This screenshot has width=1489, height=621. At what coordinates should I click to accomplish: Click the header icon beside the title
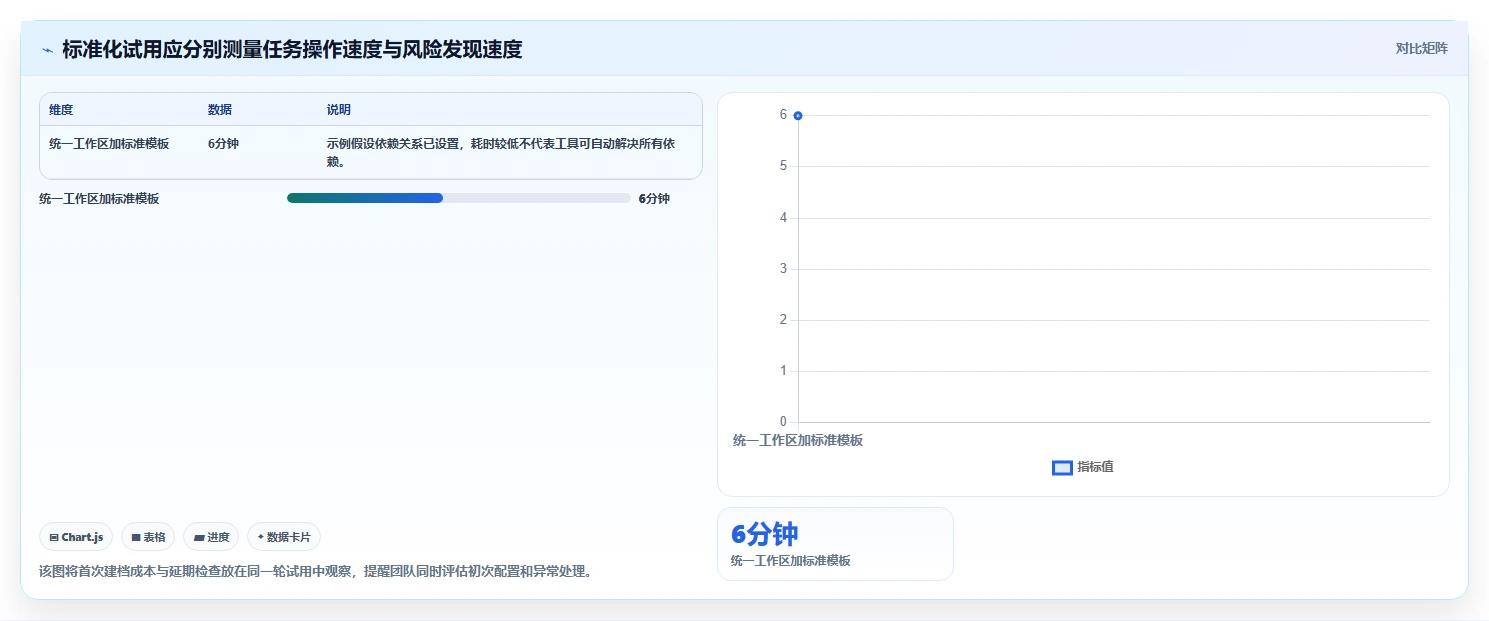click(47, 49)
